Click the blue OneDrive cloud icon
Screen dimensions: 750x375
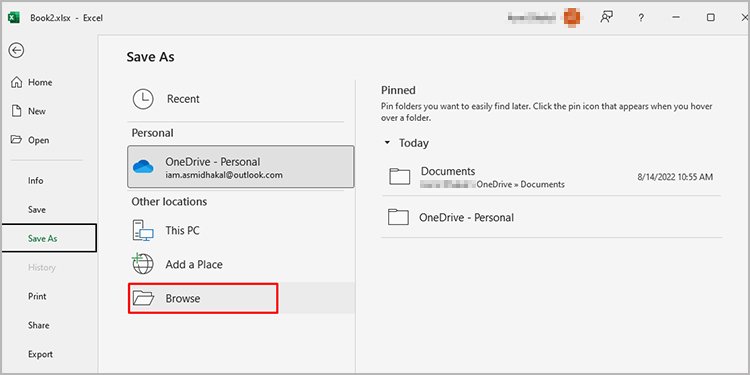point(143,166)
